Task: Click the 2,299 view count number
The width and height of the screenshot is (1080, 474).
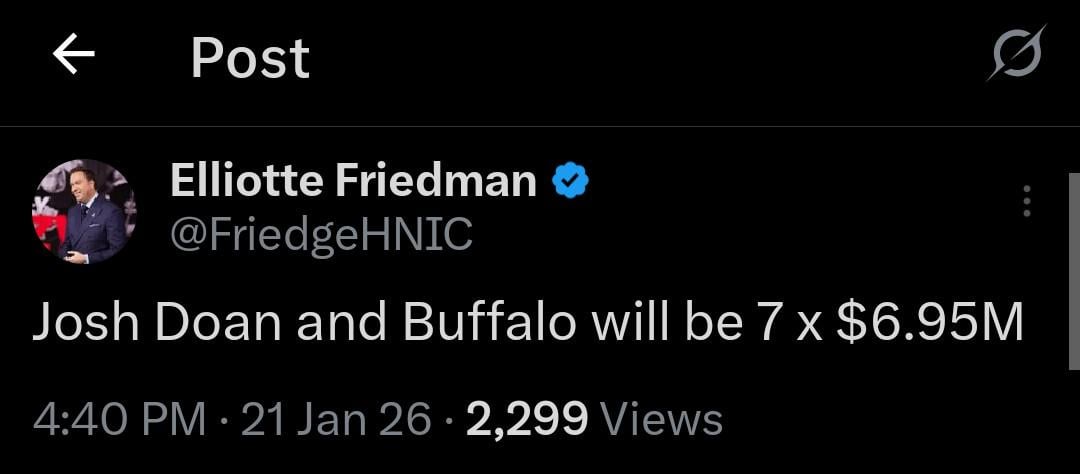Action: pyautogui.click(x=526, y=418)
